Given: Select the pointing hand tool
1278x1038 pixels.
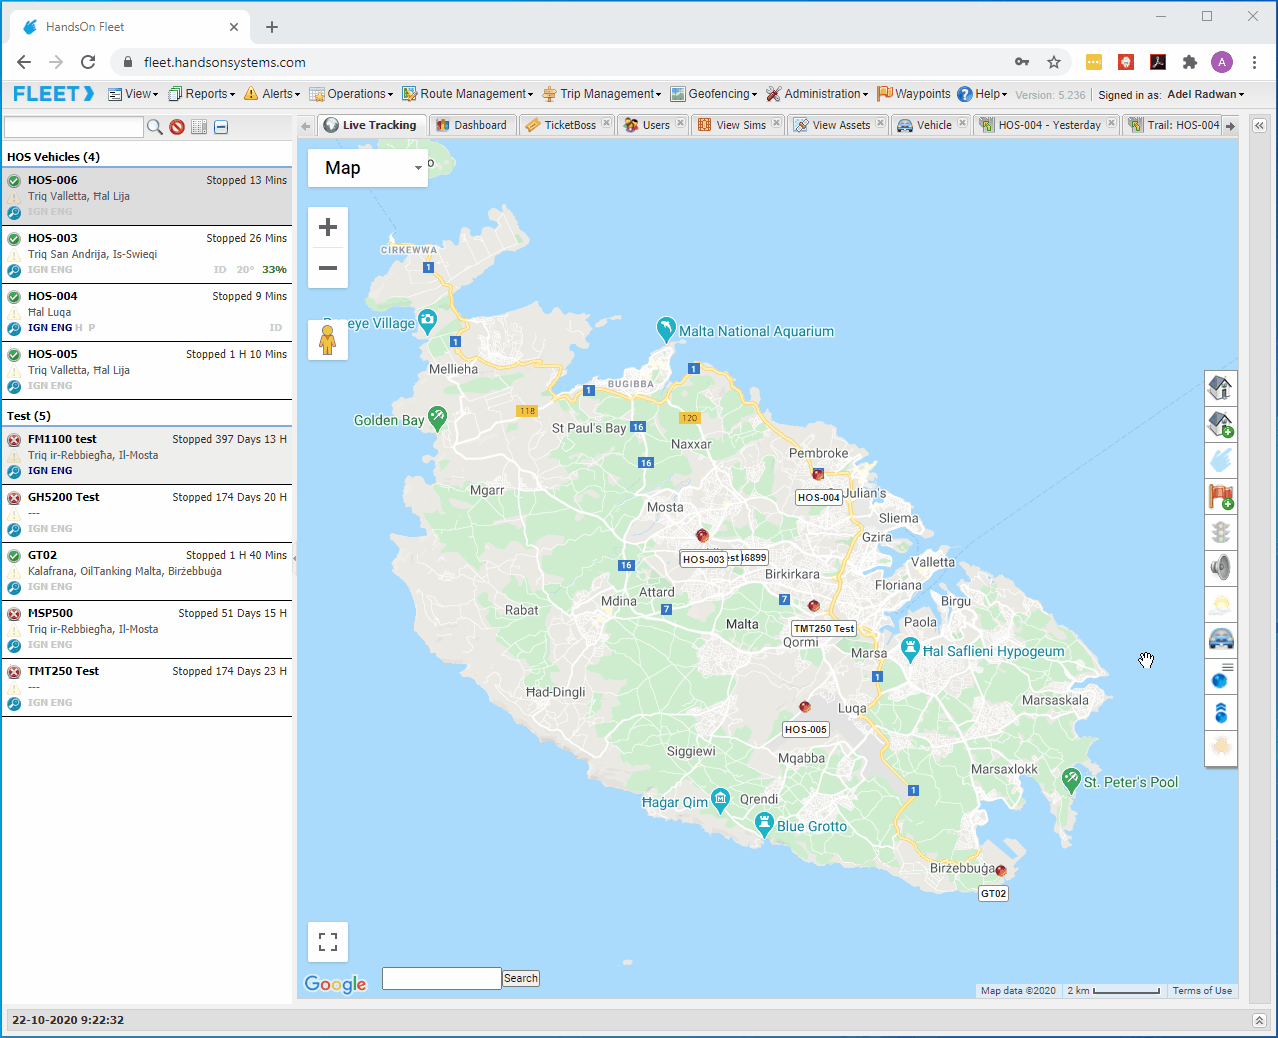Looking at the screenshot, I should [x=1221, y=460].
